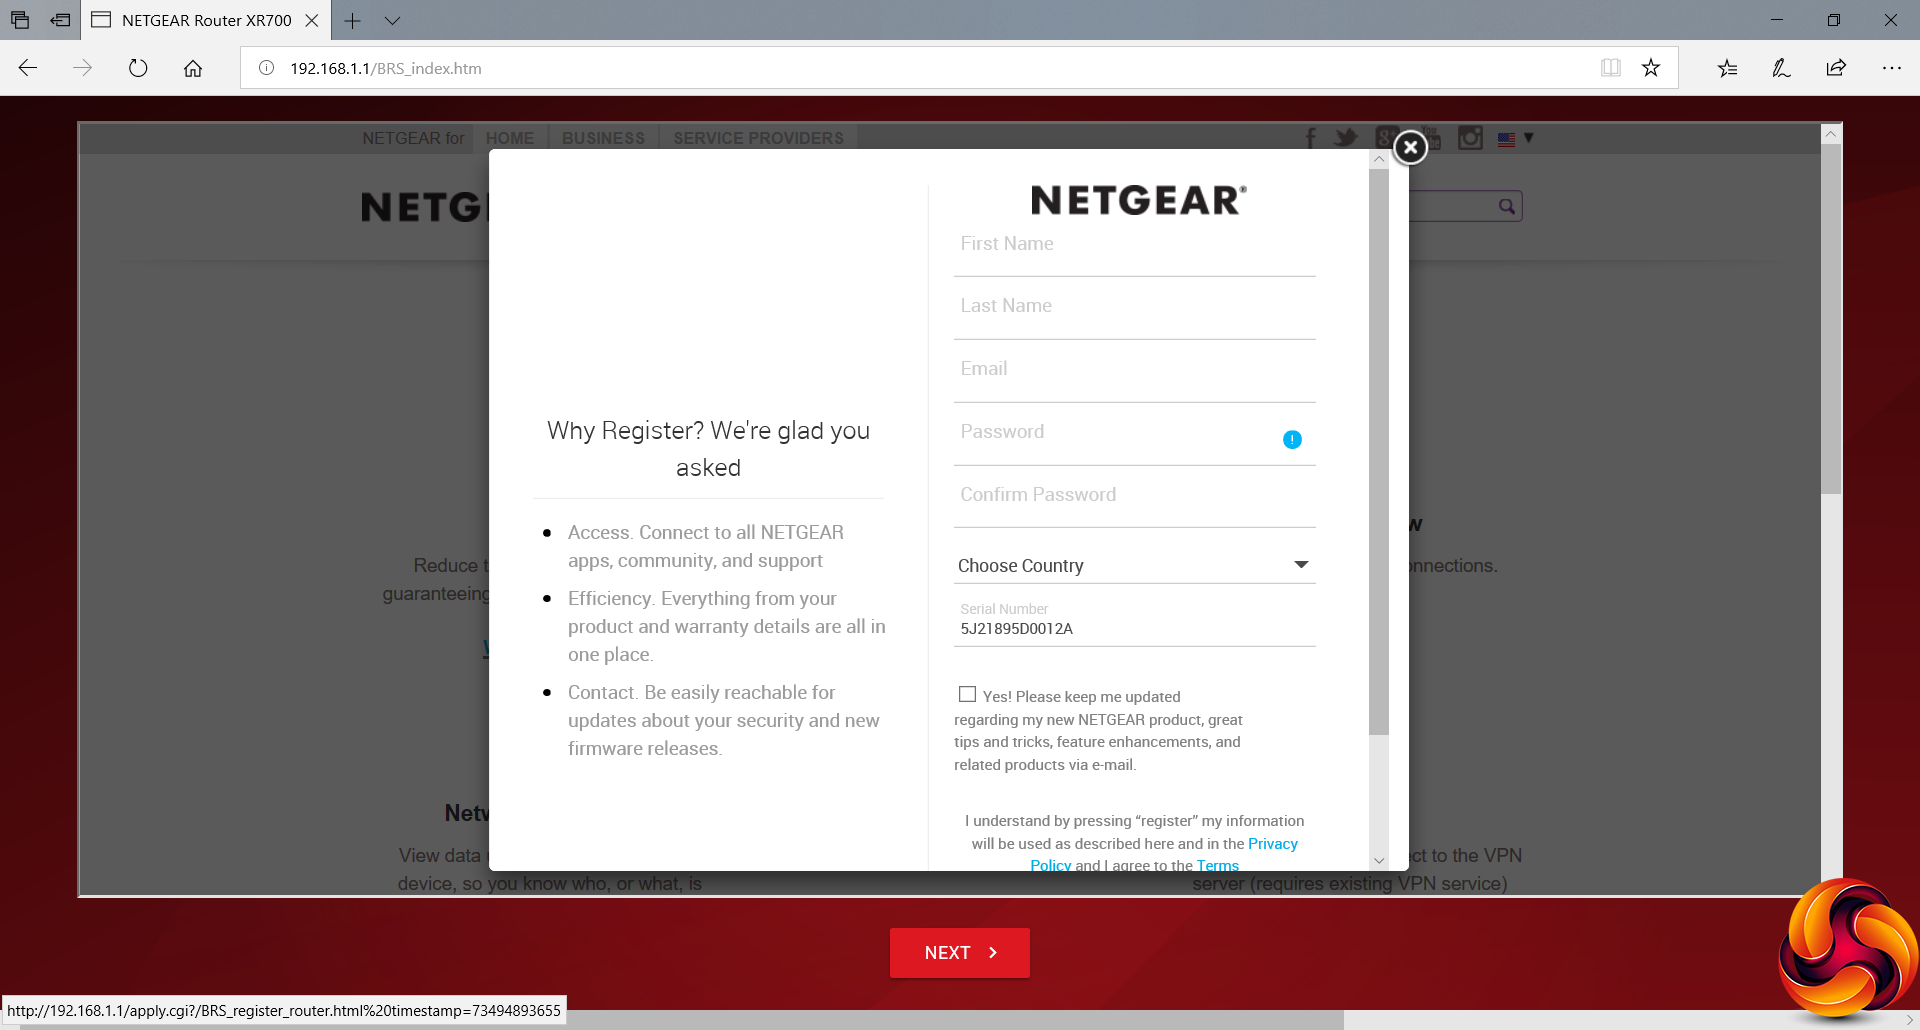This screenshot has height=1030, width=1920.
Task: Add this page to favorites
Action: click(1651, 68)
